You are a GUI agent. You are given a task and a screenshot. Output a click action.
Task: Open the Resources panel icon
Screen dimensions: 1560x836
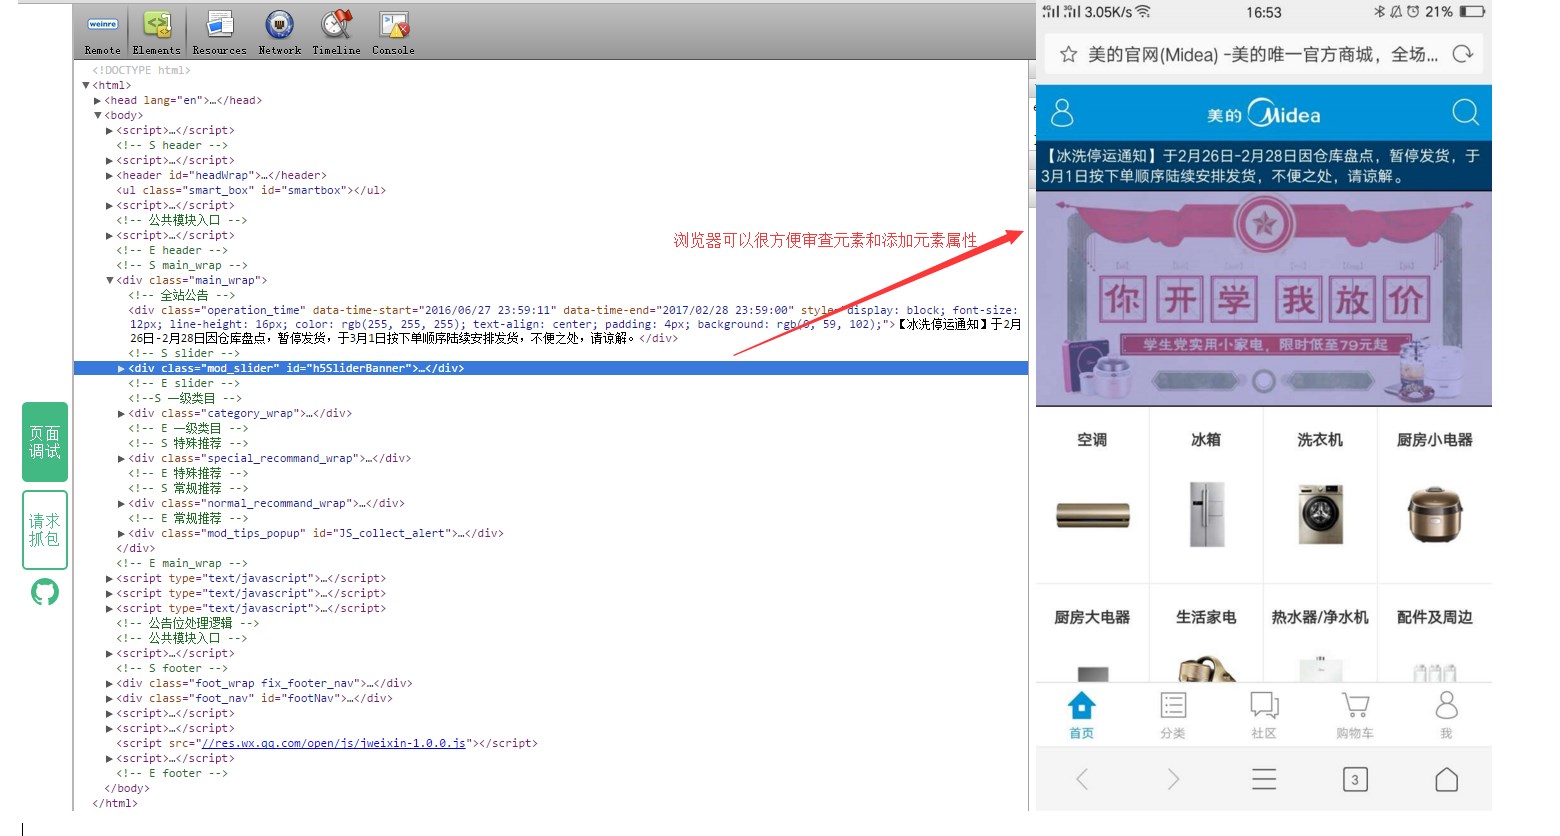tap(219, 32)
